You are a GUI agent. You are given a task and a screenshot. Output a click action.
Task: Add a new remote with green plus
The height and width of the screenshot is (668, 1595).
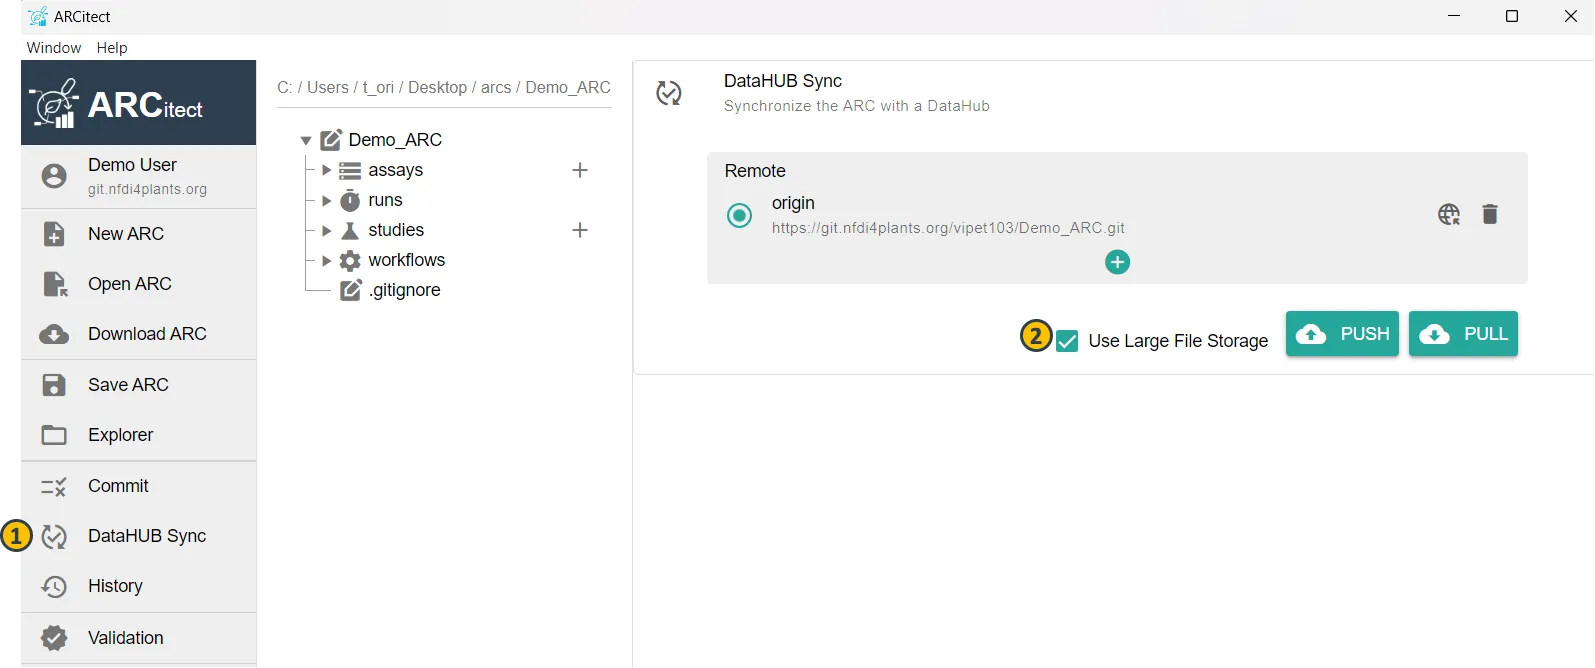[x=1117, y=262]
